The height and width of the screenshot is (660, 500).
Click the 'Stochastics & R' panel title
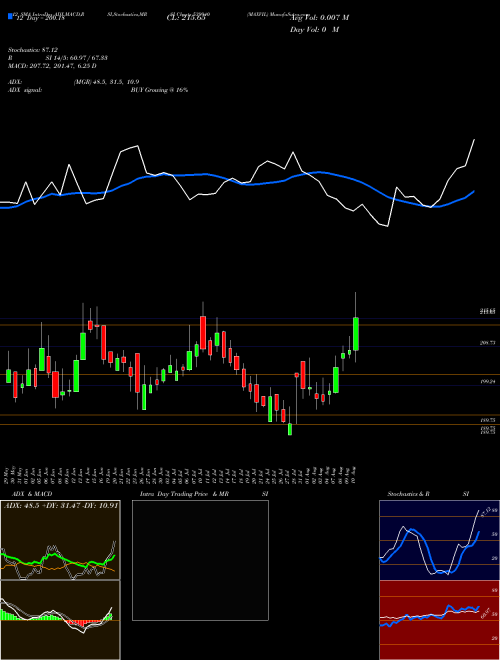[409, 494]
